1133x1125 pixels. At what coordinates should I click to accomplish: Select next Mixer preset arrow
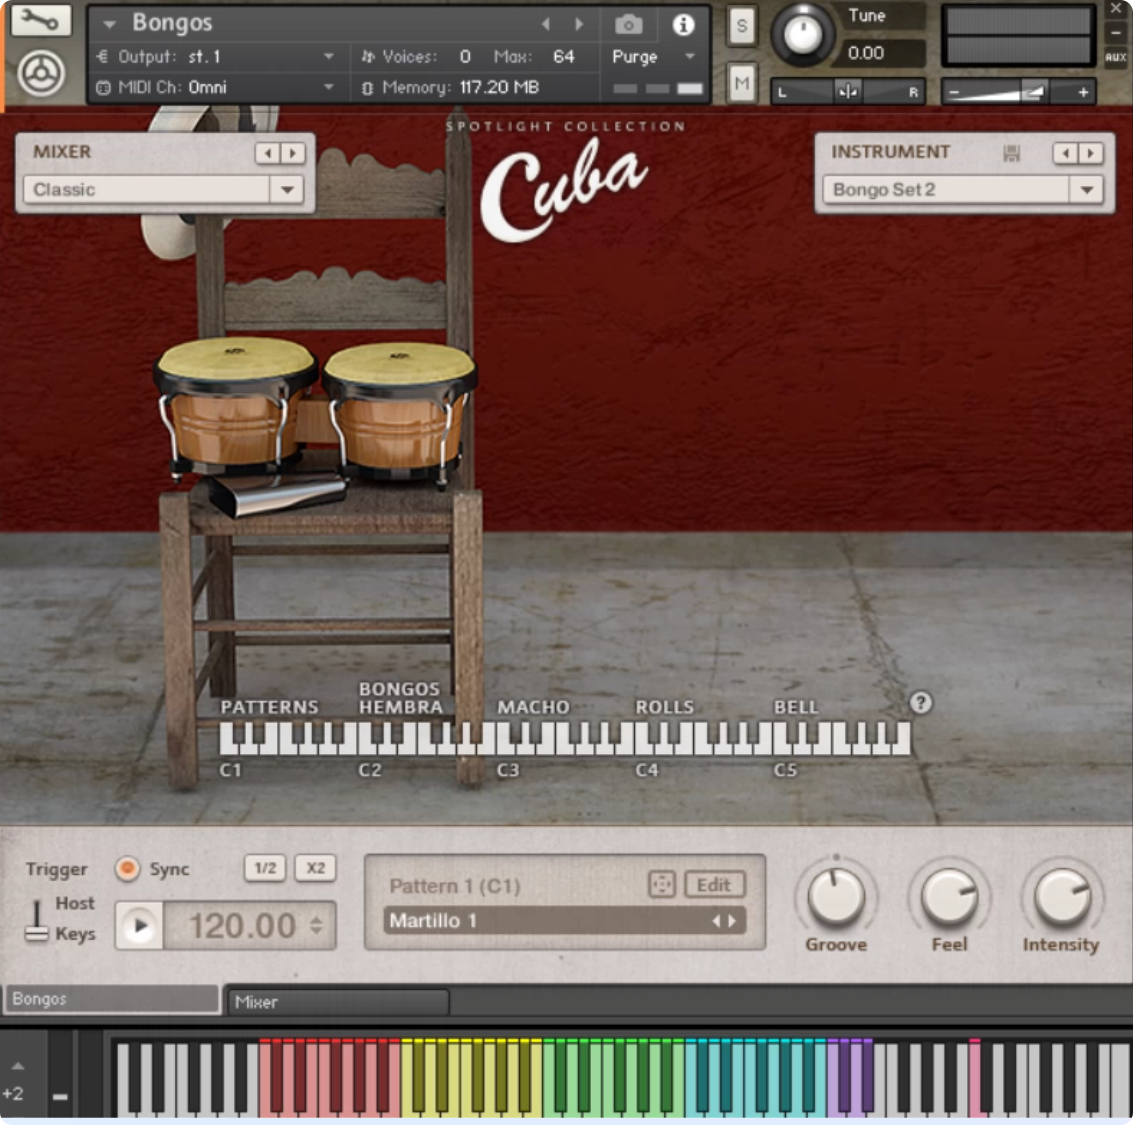293,152
